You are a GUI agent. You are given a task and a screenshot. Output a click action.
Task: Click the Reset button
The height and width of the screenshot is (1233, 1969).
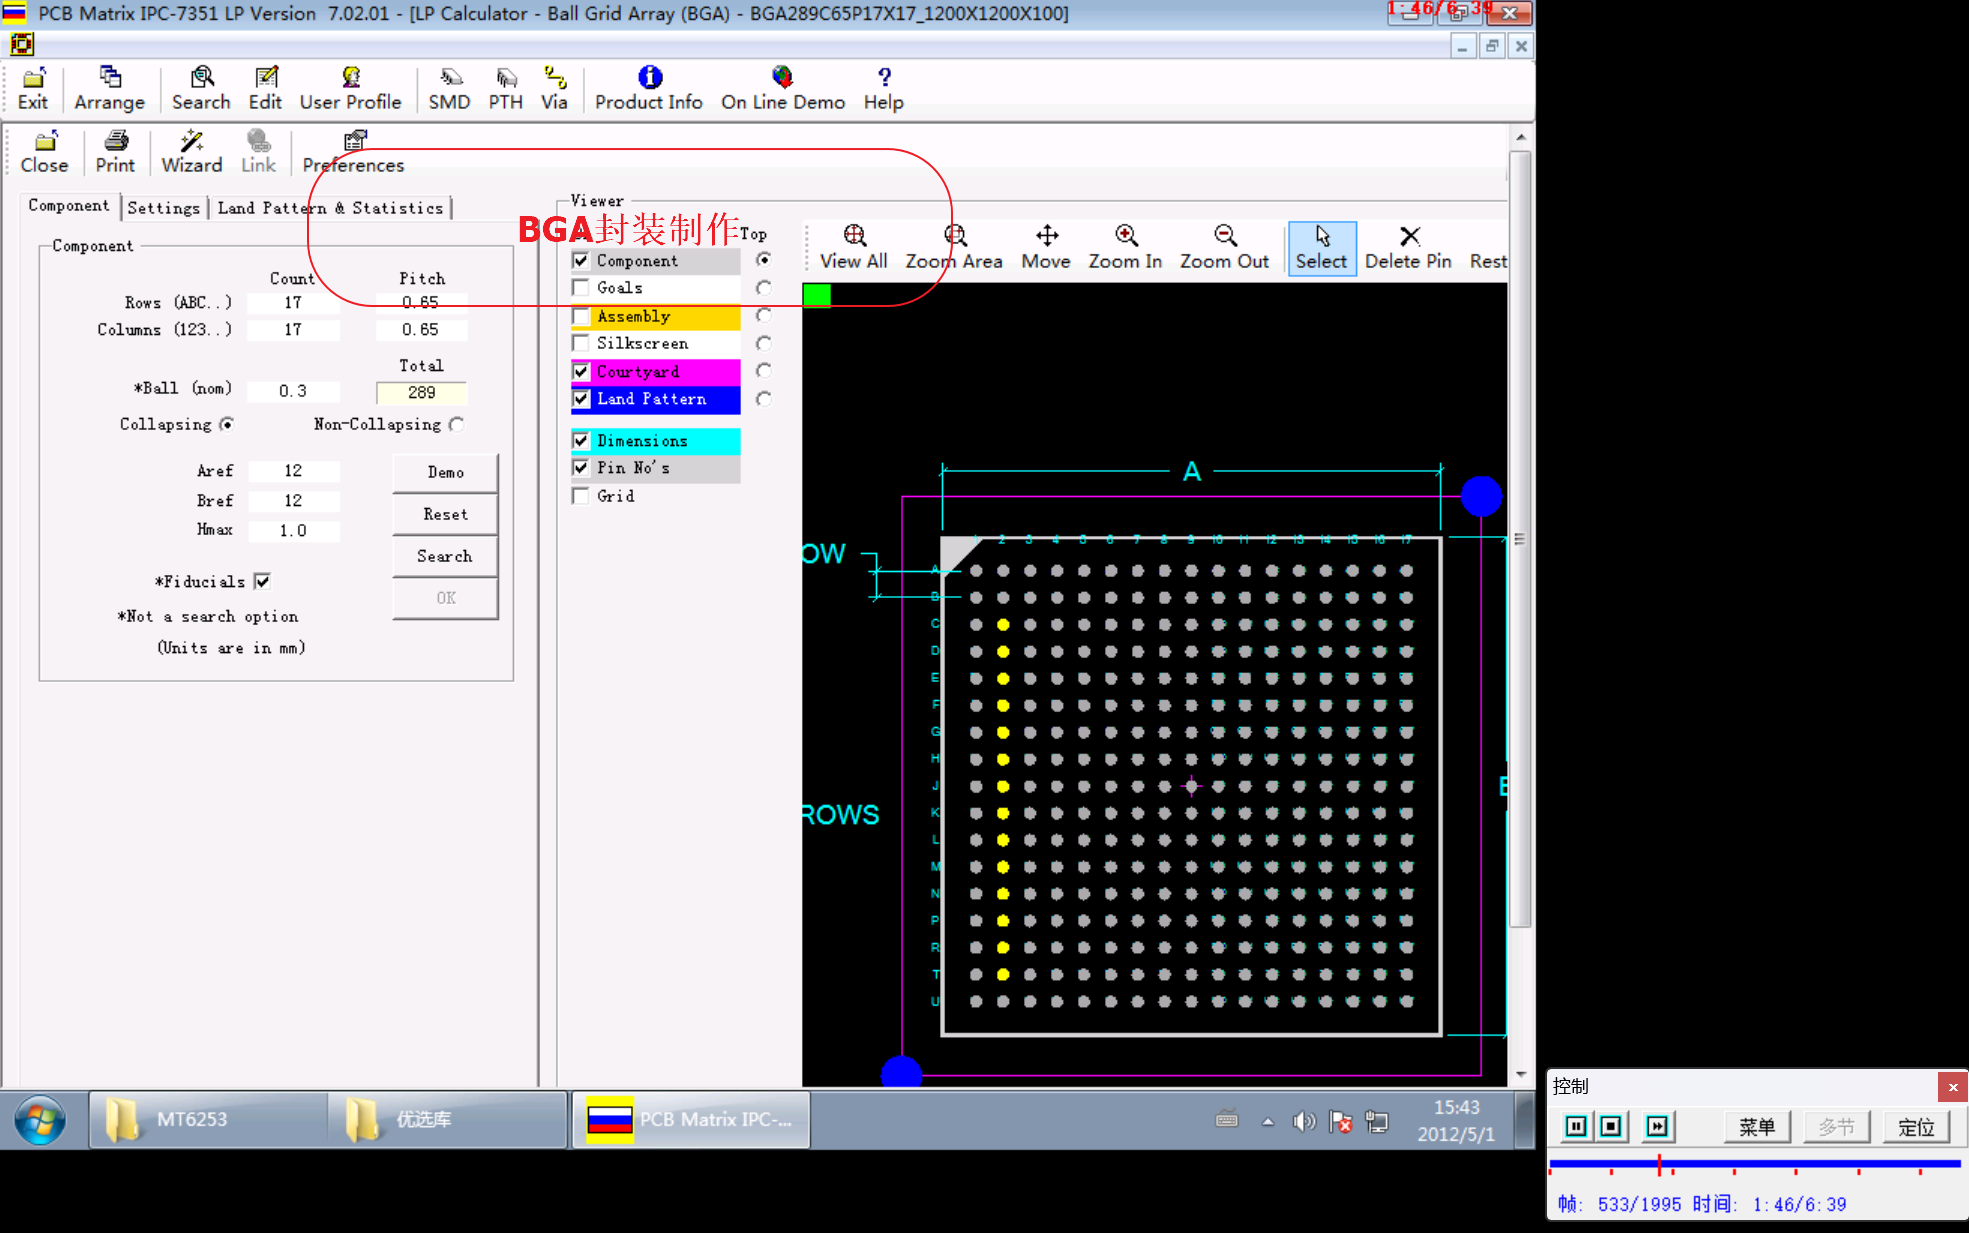click(445, 514)
